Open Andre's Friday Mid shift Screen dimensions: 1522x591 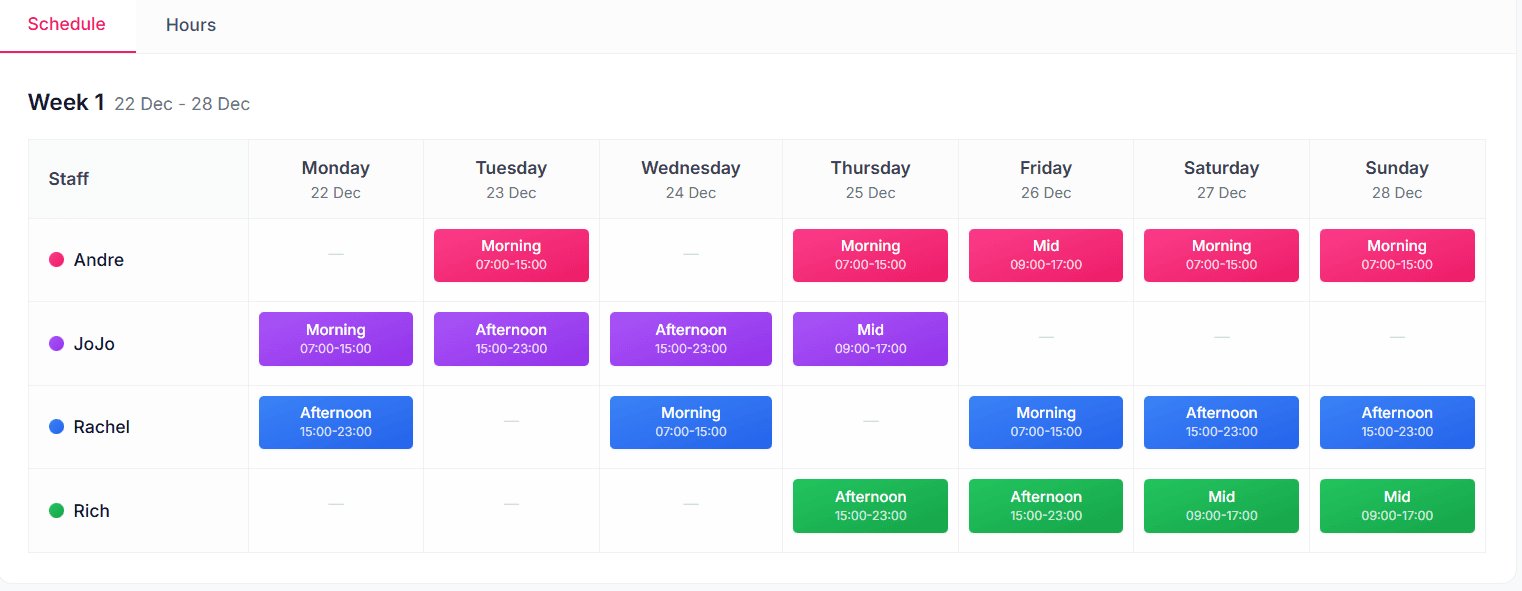coord(1045,255)
